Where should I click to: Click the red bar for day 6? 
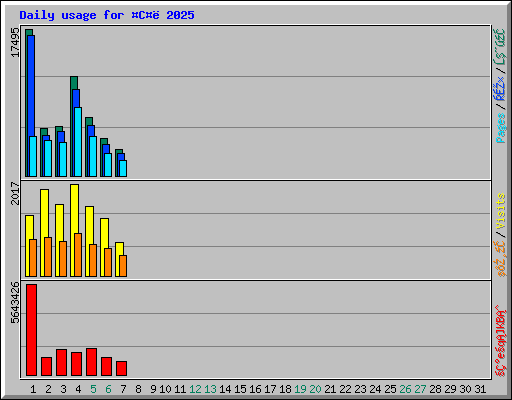(106, 366)
